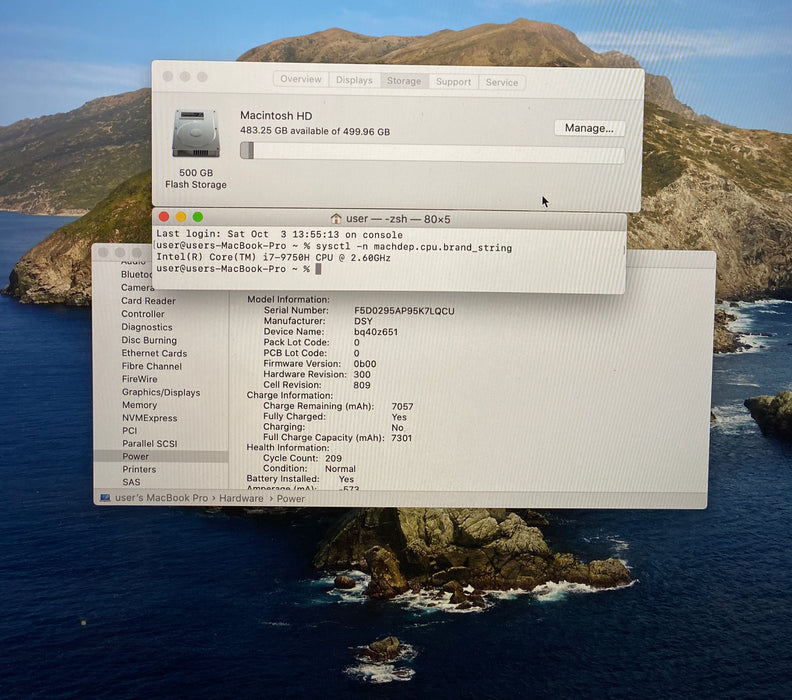The image size is (792, 700).
Task: Select Graphics/Displays in the sidebar
Action: [161, 392]
